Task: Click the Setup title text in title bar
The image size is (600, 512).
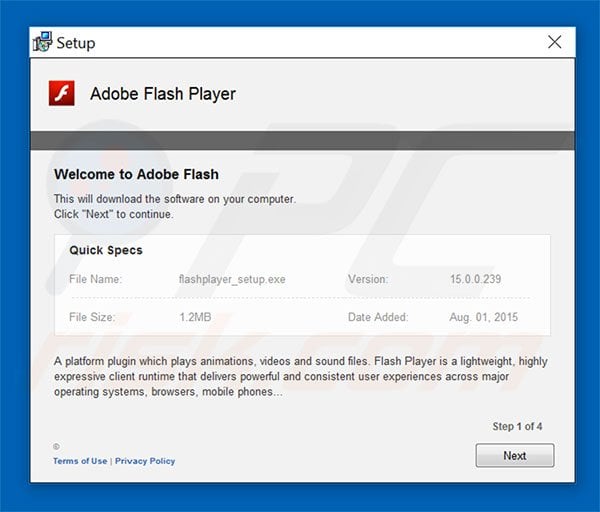Action: (x=76, y=43)
